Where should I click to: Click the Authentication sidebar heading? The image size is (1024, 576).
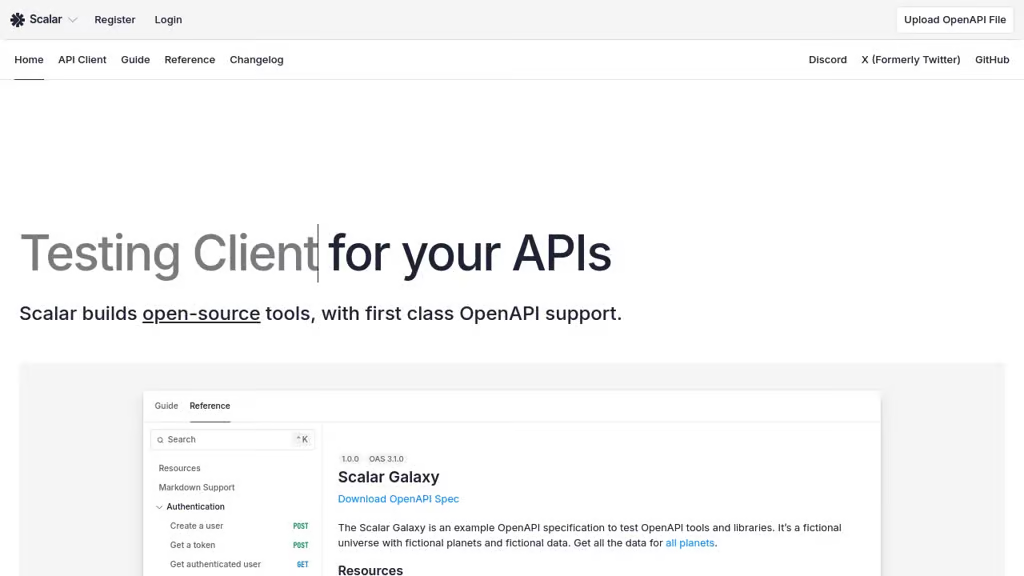tap(195, 507)
